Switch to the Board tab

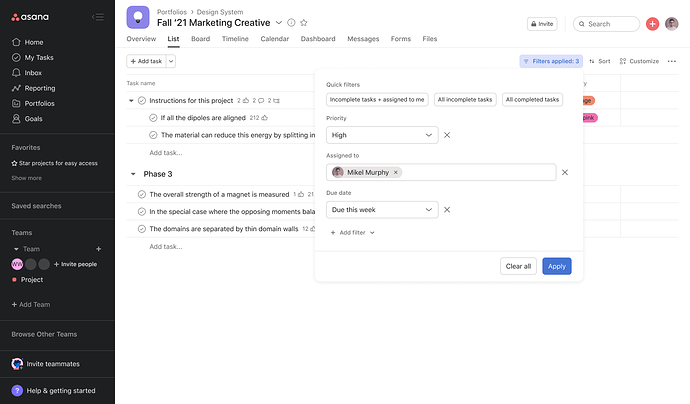pos(200,39)
